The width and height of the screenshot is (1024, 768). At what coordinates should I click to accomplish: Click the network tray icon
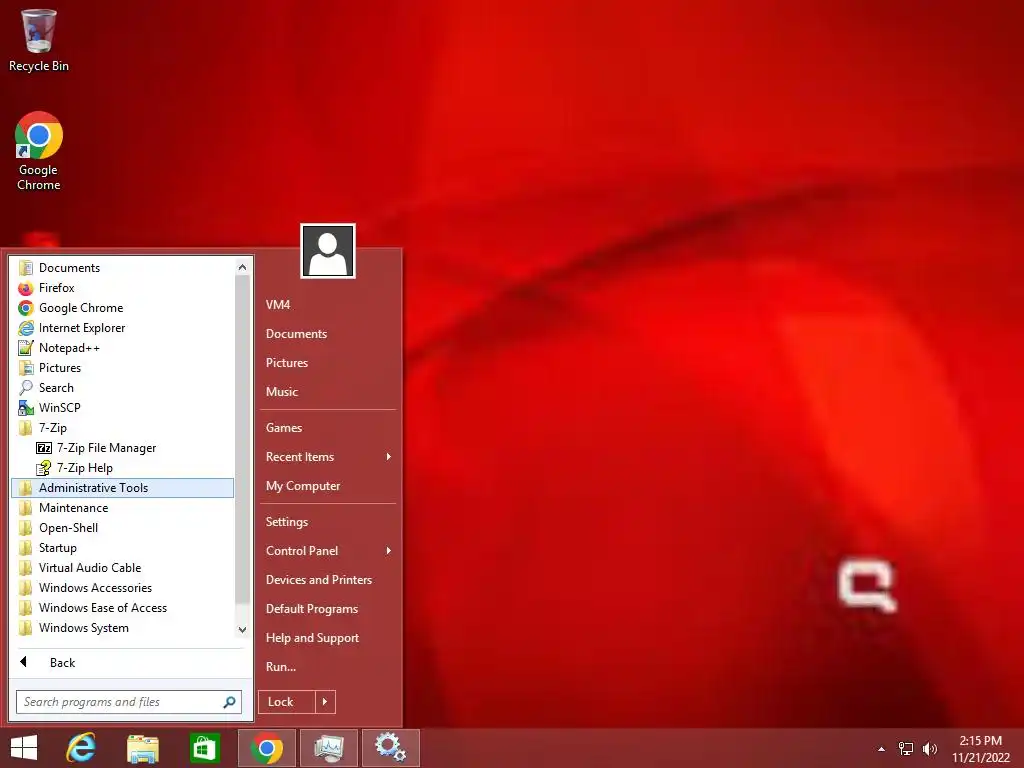pyautogui.click(x=906, y=749)
